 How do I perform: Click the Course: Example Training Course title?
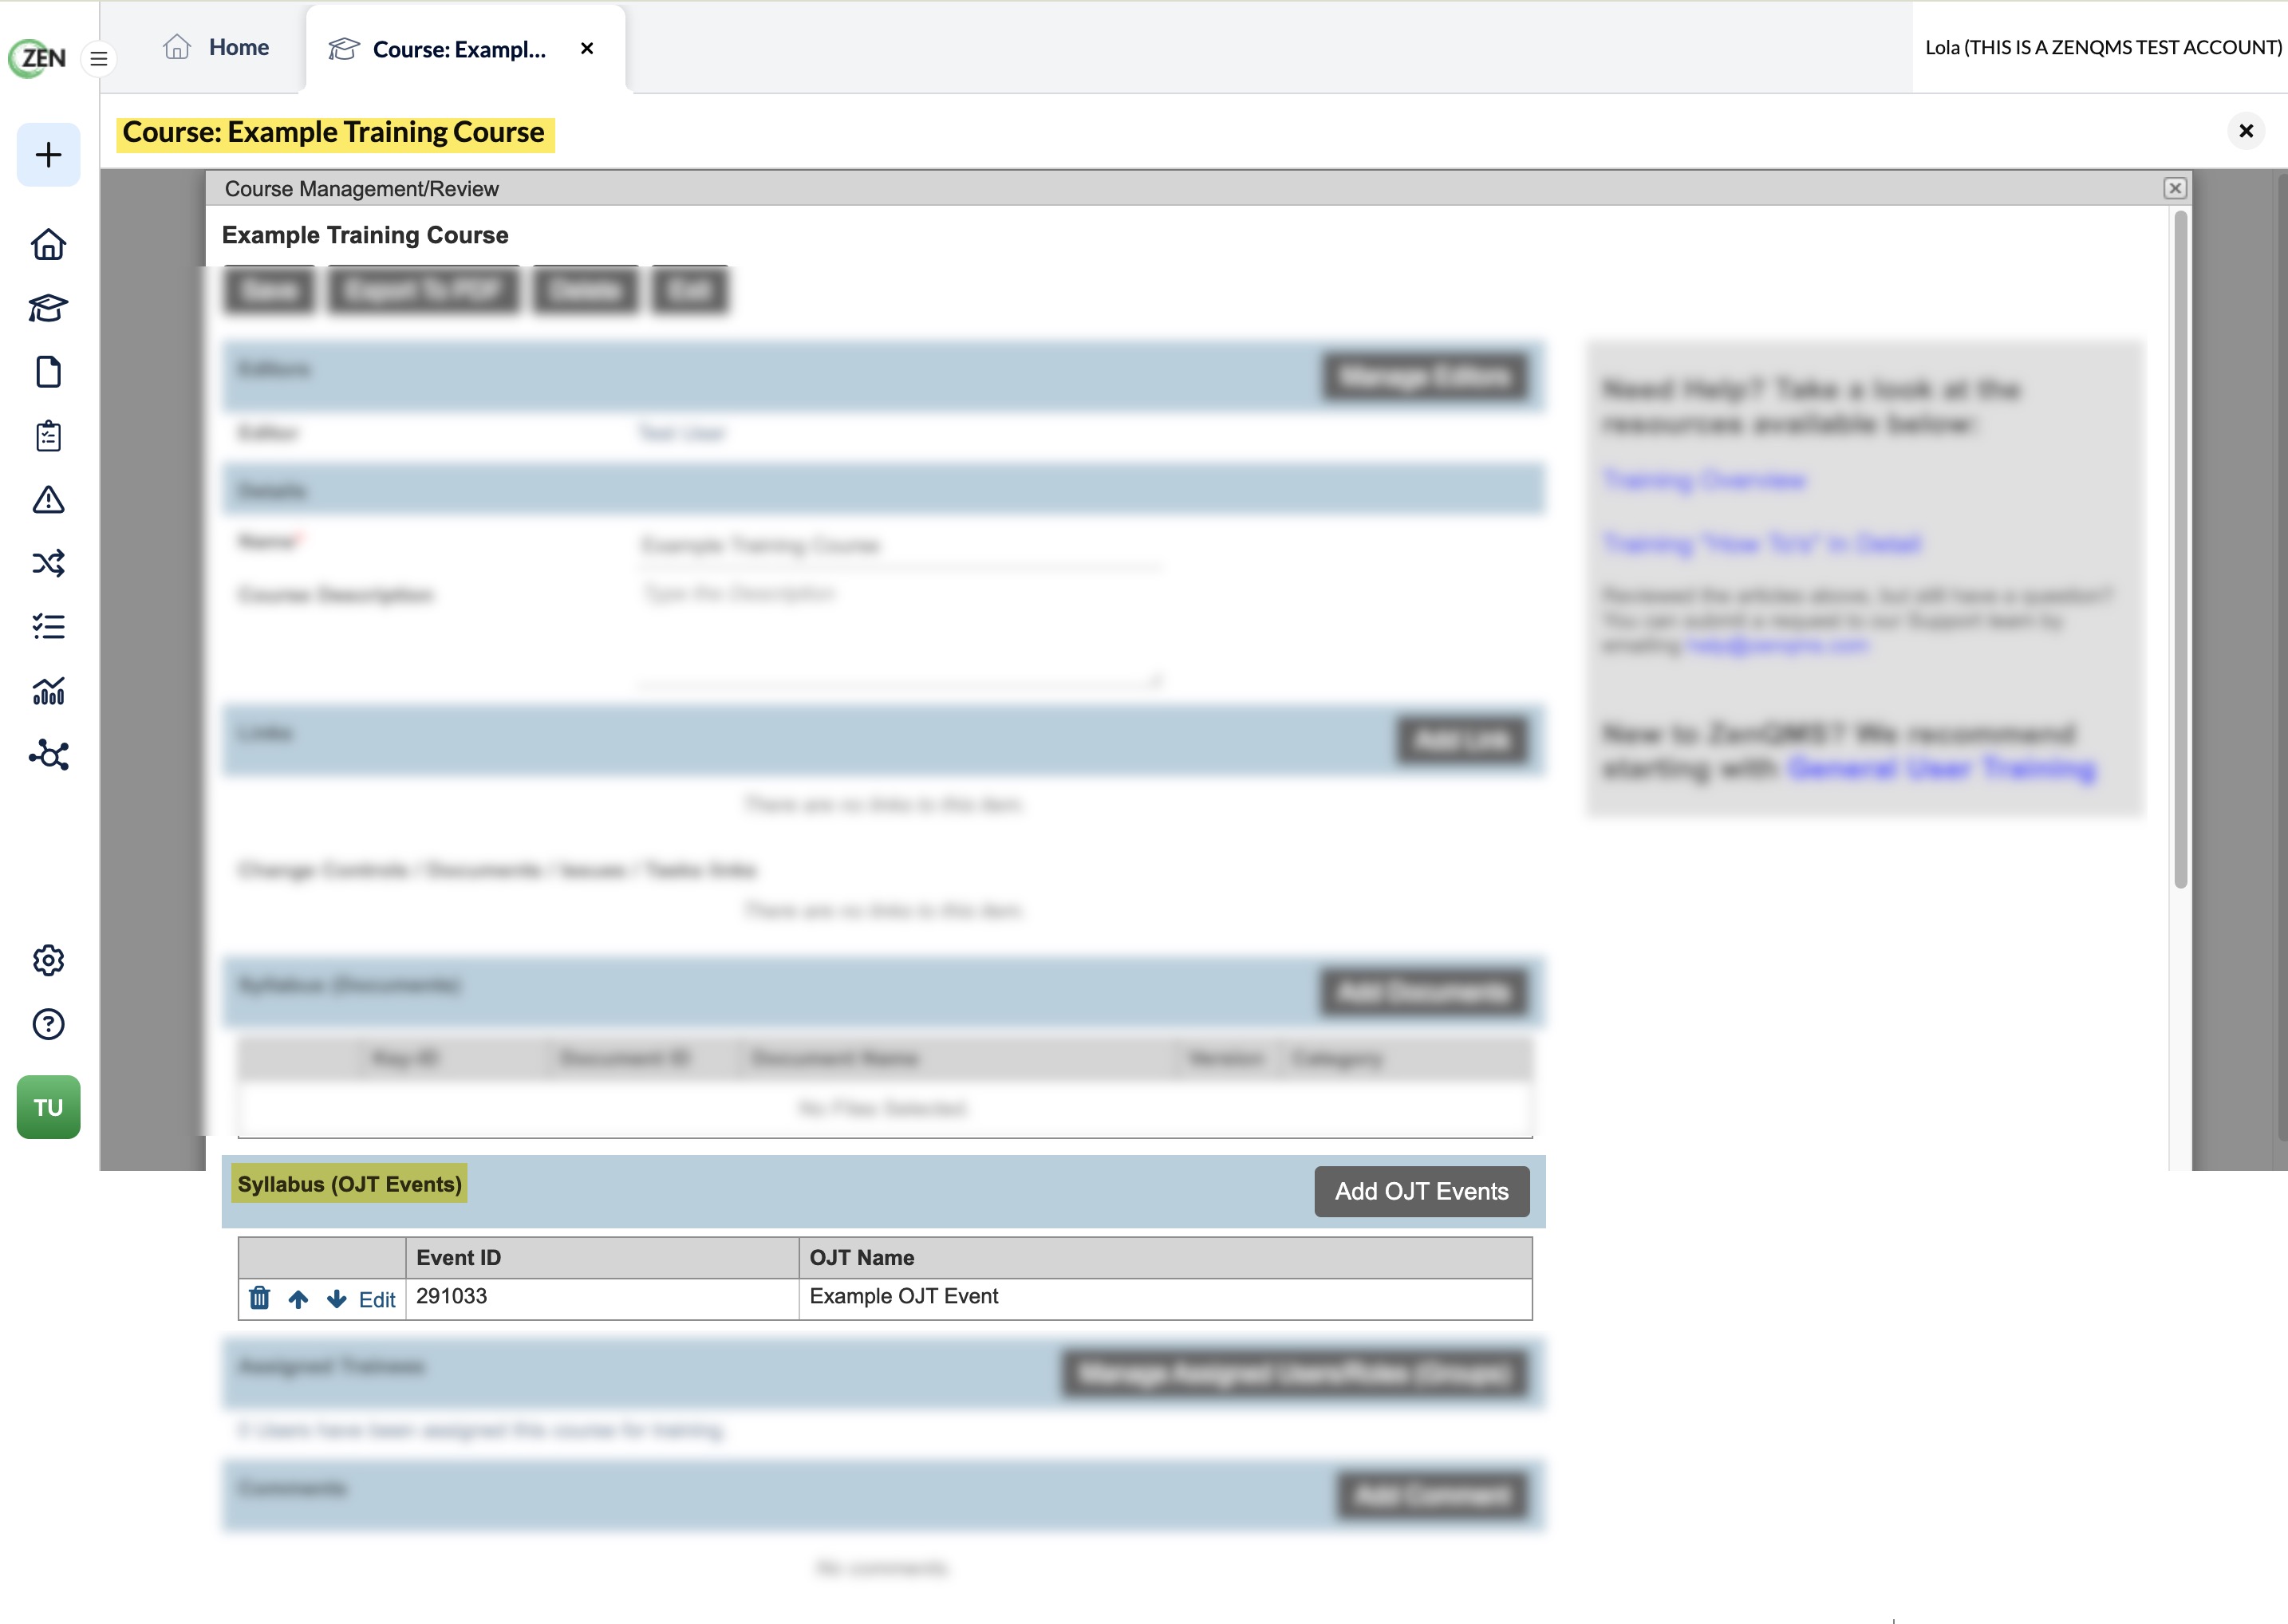334,133
